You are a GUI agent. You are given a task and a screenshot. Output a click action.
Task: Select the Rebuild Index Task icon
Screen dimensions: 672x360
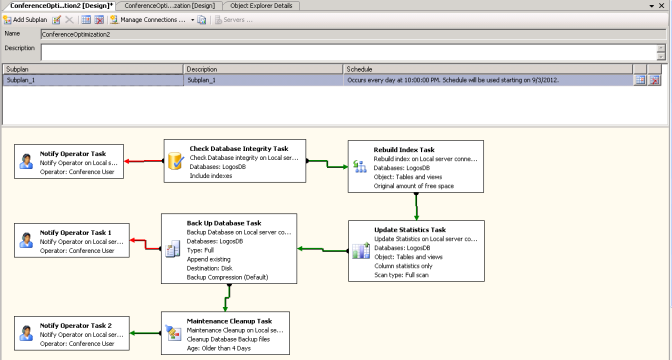pyautogui.click(x=360, y=166)
